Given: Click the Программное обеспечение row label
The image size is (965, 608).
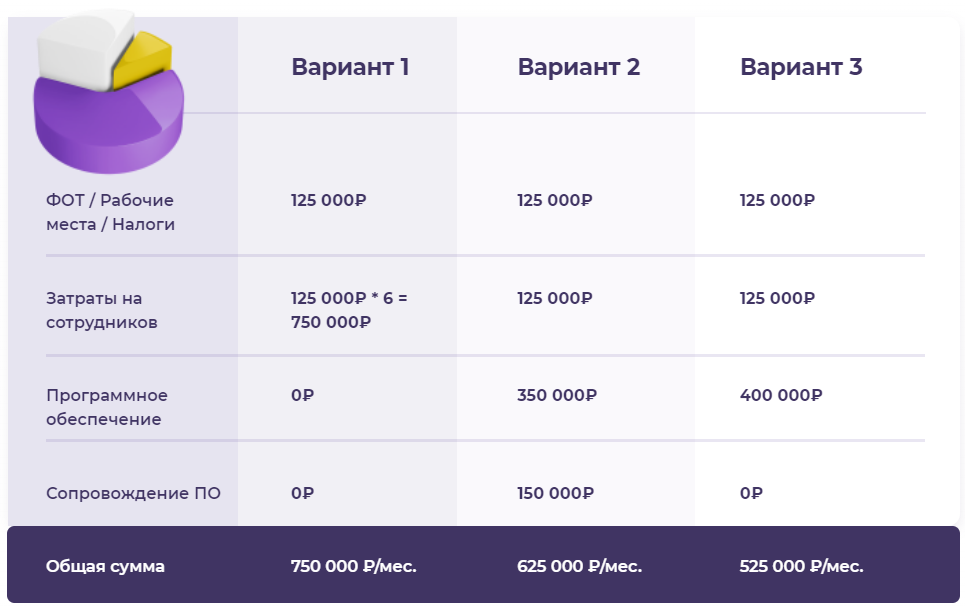Looking at the screenshot, I should tap(106, 407).
